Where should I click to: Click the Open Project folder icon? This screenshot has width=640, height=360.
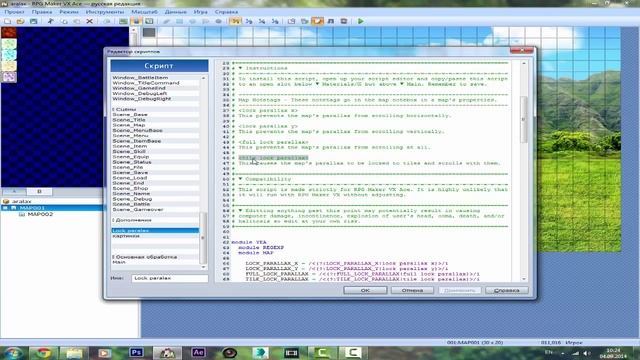20,21
